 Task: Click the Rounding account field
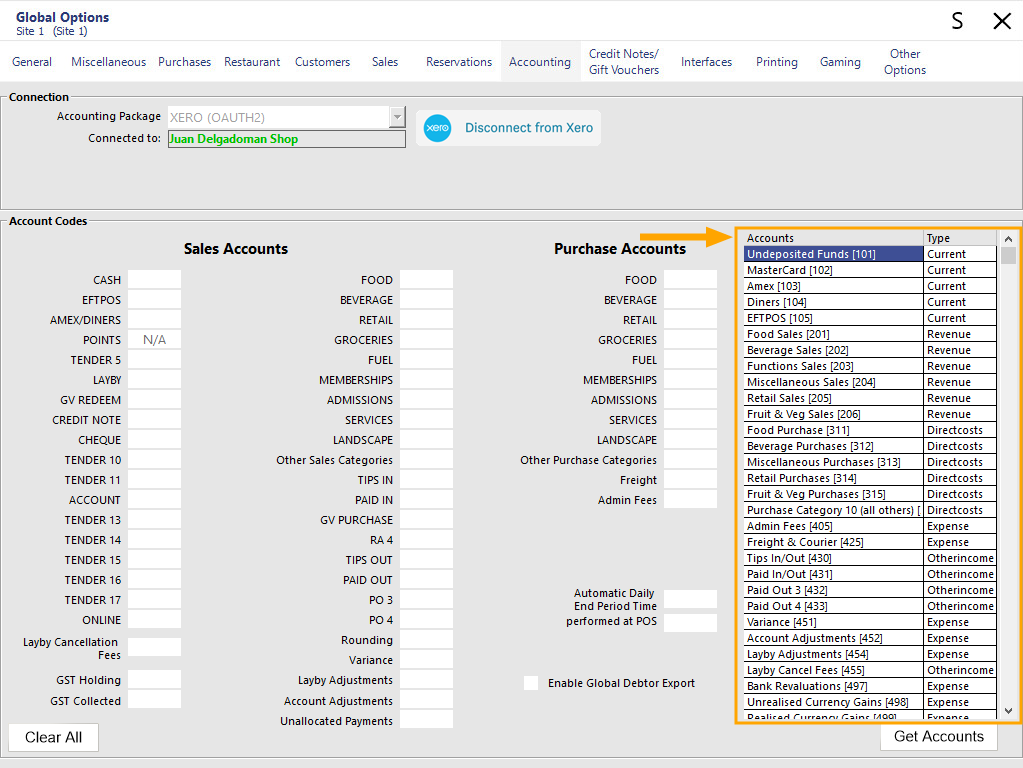point(426,640)
